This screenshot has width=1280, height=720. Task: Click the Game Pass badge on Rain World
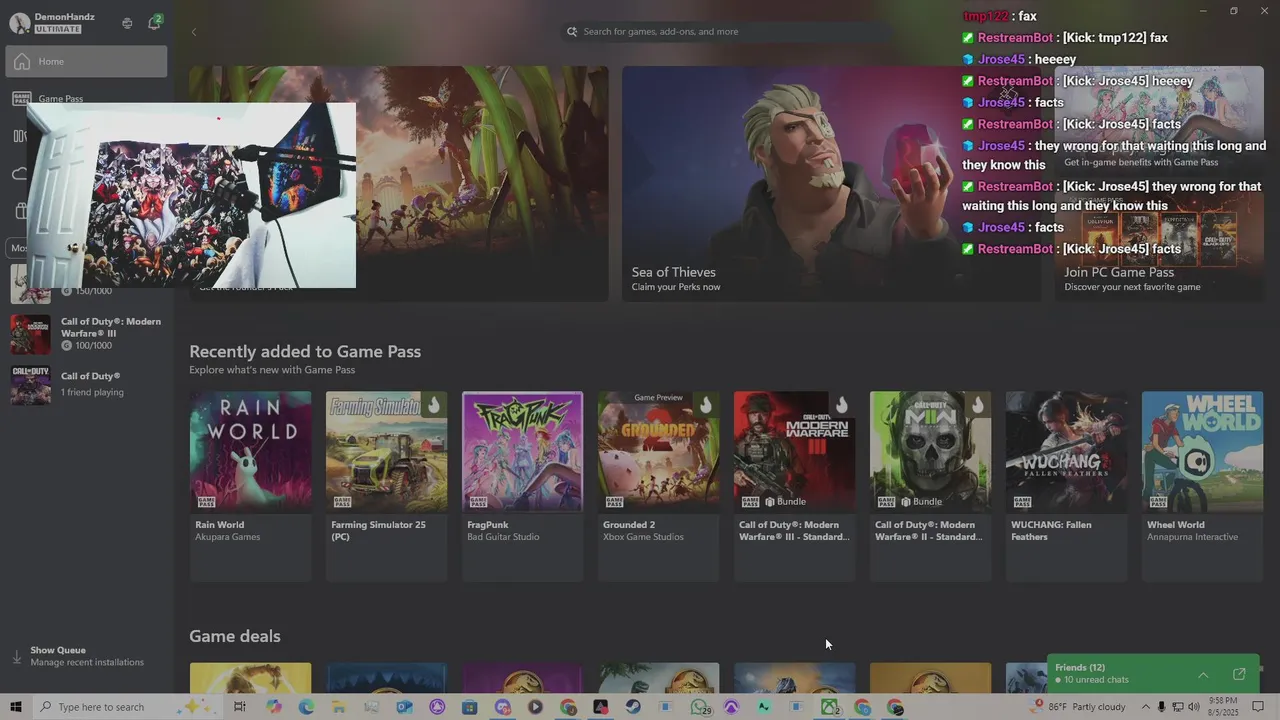coord(205,502)
